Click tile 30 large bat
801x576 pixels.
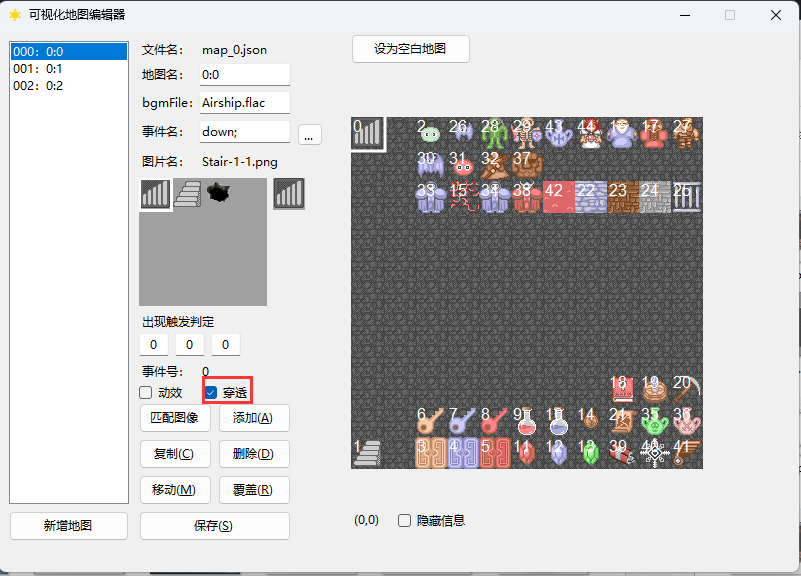pyautogui.click(x=431, y=165)
